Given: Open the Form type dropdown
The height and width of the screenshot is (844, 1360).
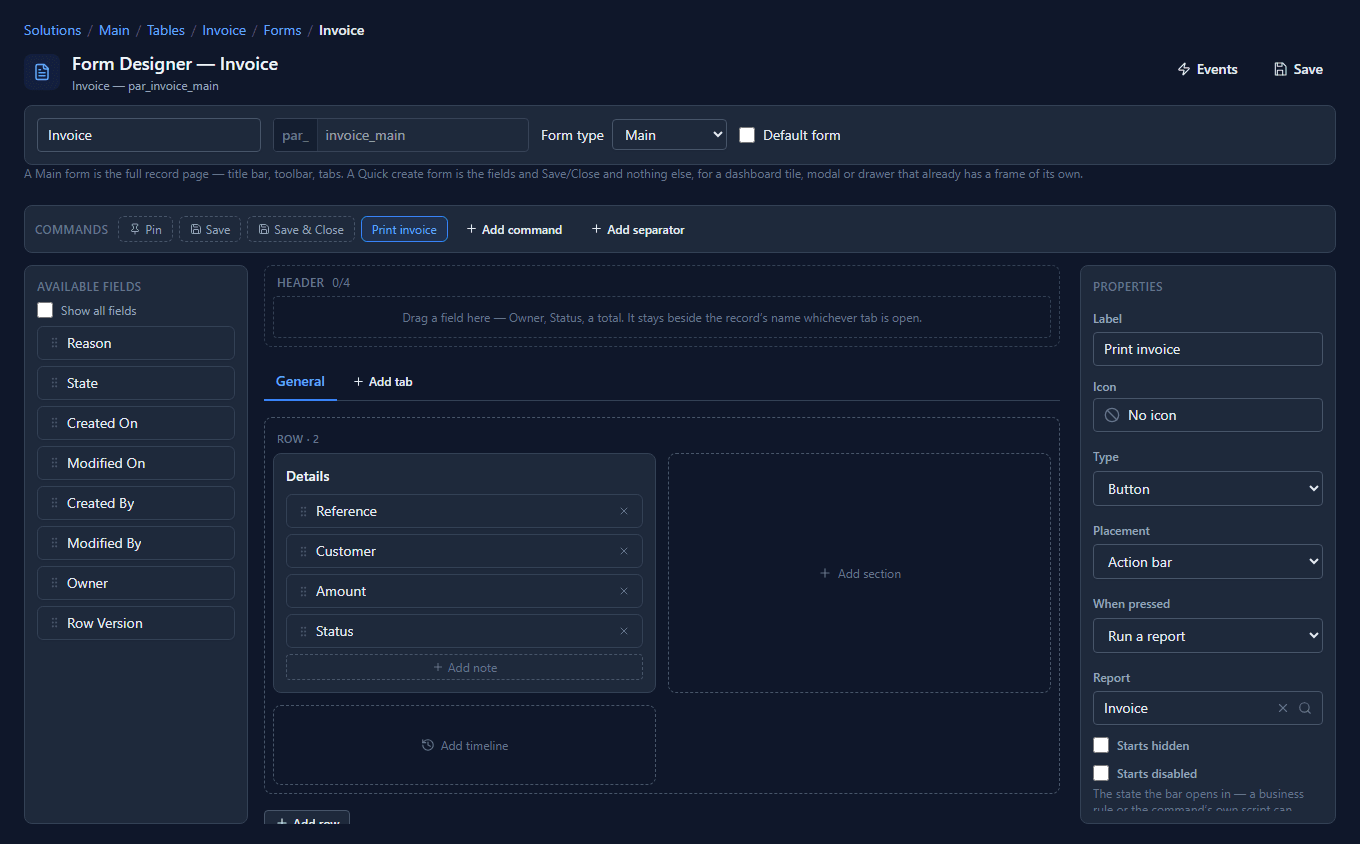Looking at the screenshot, I should click(669, 135).
